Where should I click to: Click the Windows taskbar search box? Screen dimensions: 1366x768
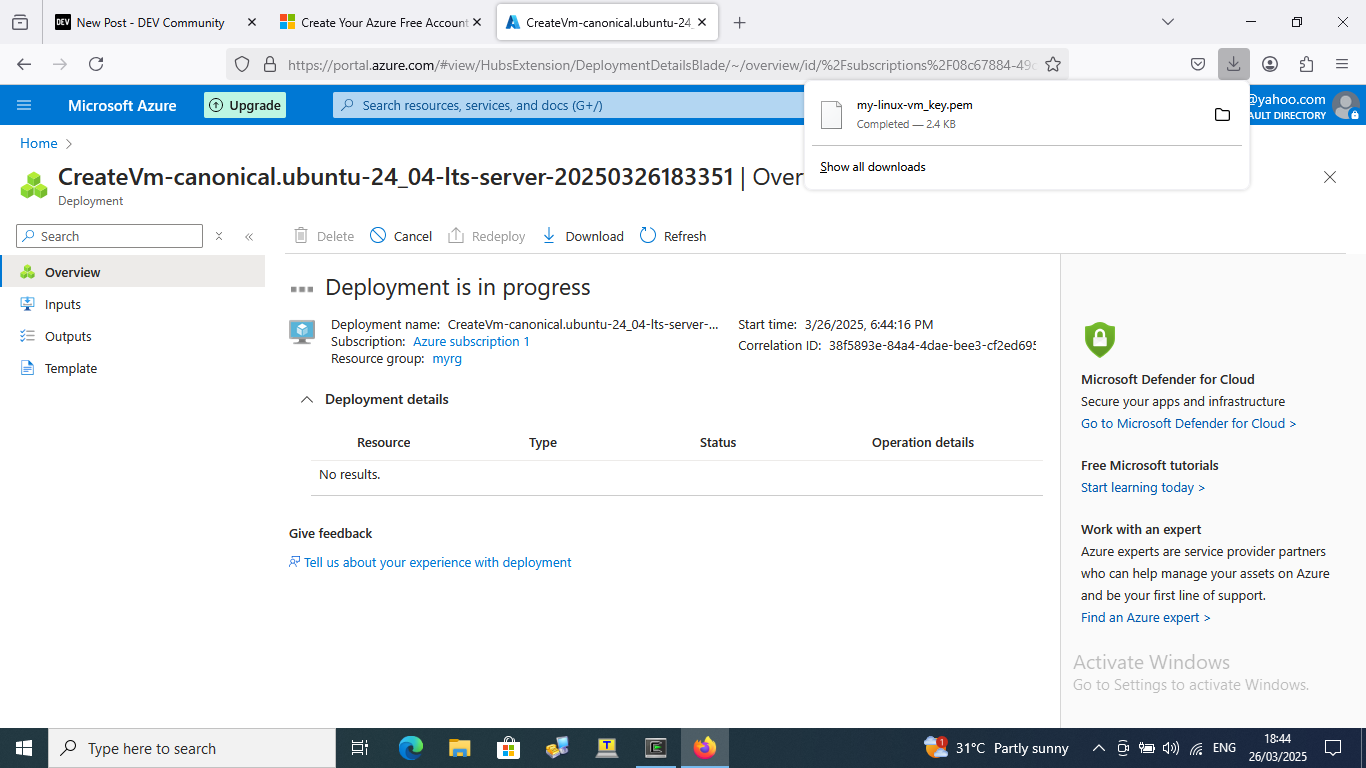(192, 748)
